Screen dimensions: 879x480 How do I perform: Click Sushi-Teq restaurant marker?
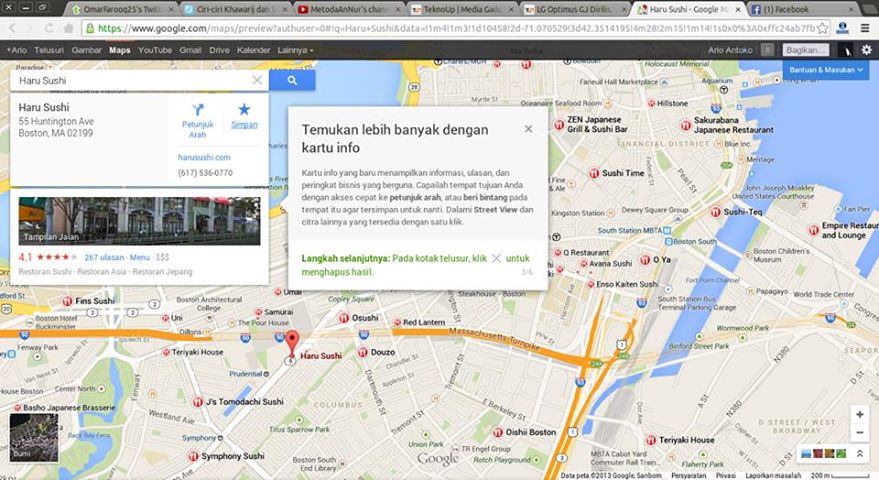[716, 212]
